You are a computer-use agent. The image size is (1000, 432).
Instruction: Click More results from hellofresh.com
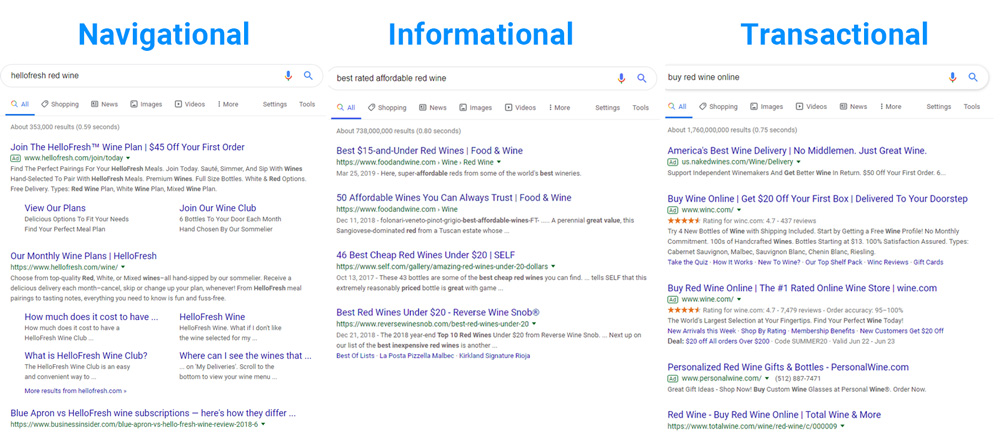pos(75,391)
